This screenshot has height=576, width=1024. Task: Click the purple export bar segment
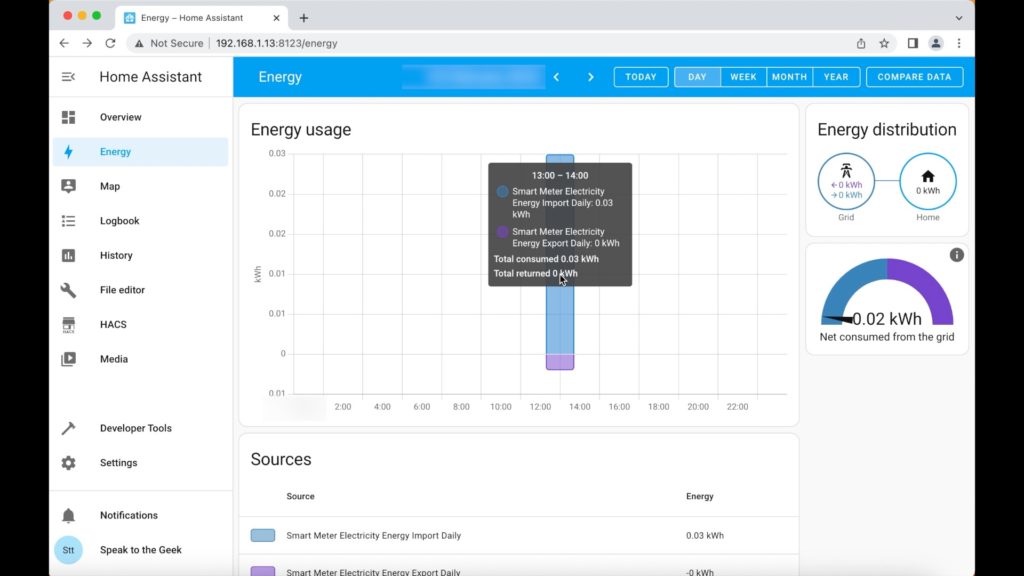(x=560, y=362)
